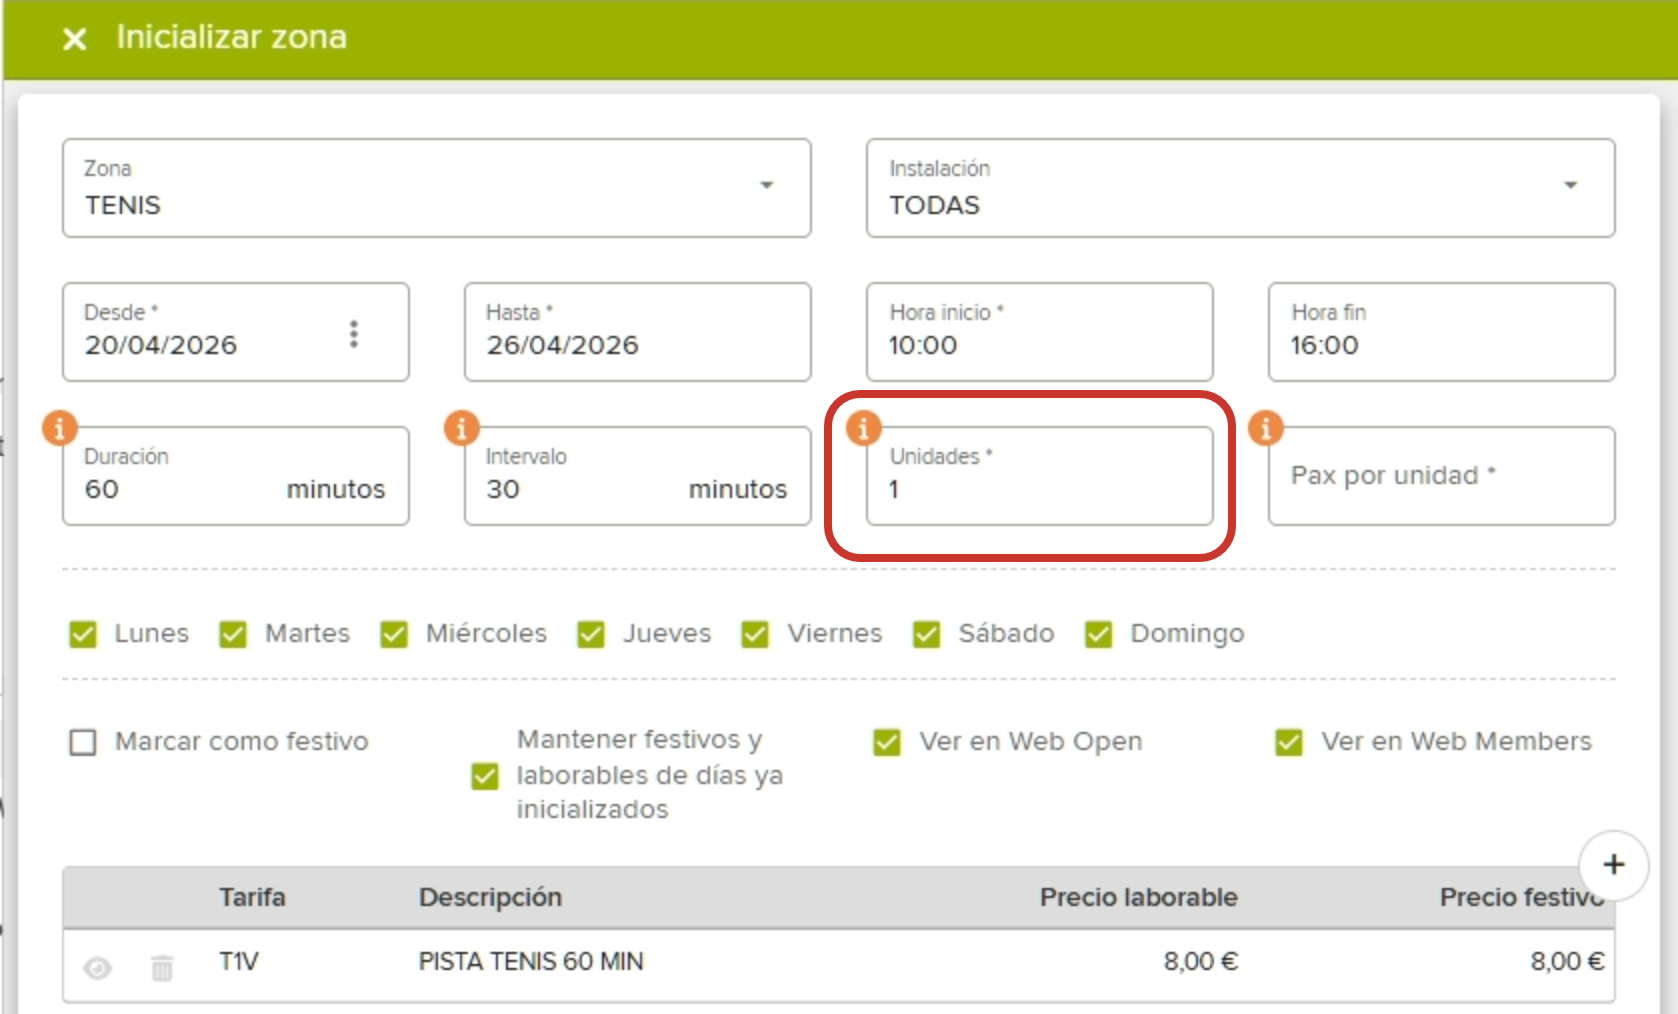
Task: Click the Tarifa column header
Action: point(252,897)
